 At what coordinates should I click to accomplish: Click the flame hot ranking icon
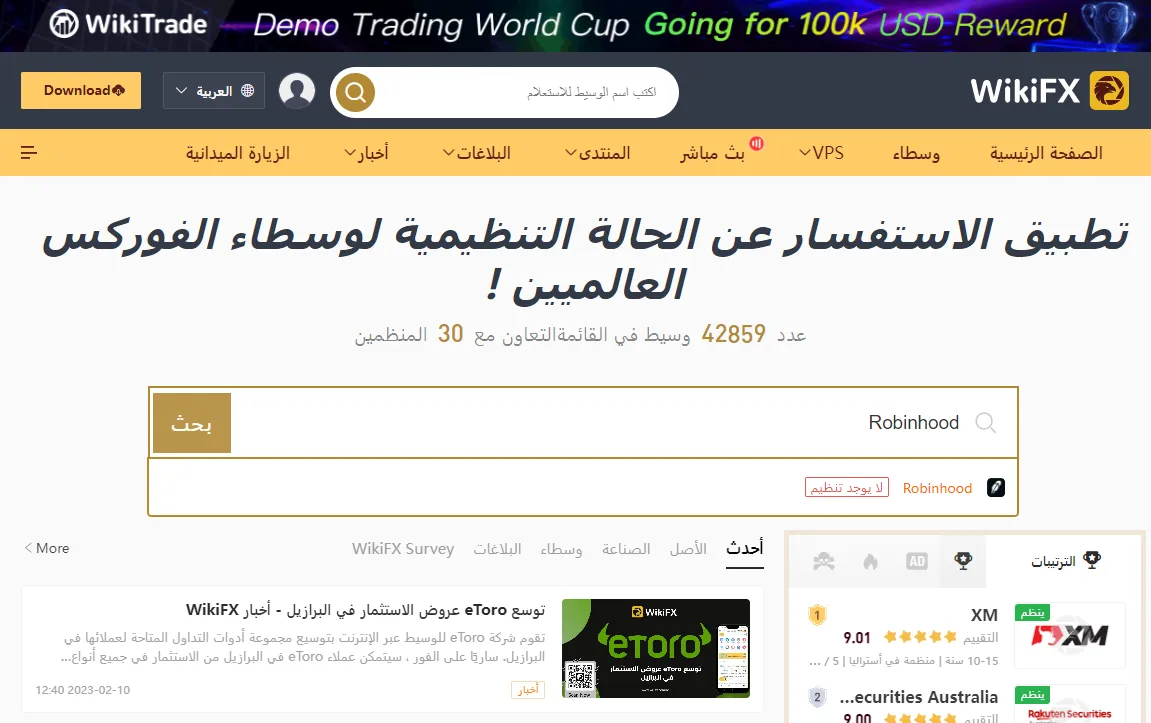coord(871,562)
